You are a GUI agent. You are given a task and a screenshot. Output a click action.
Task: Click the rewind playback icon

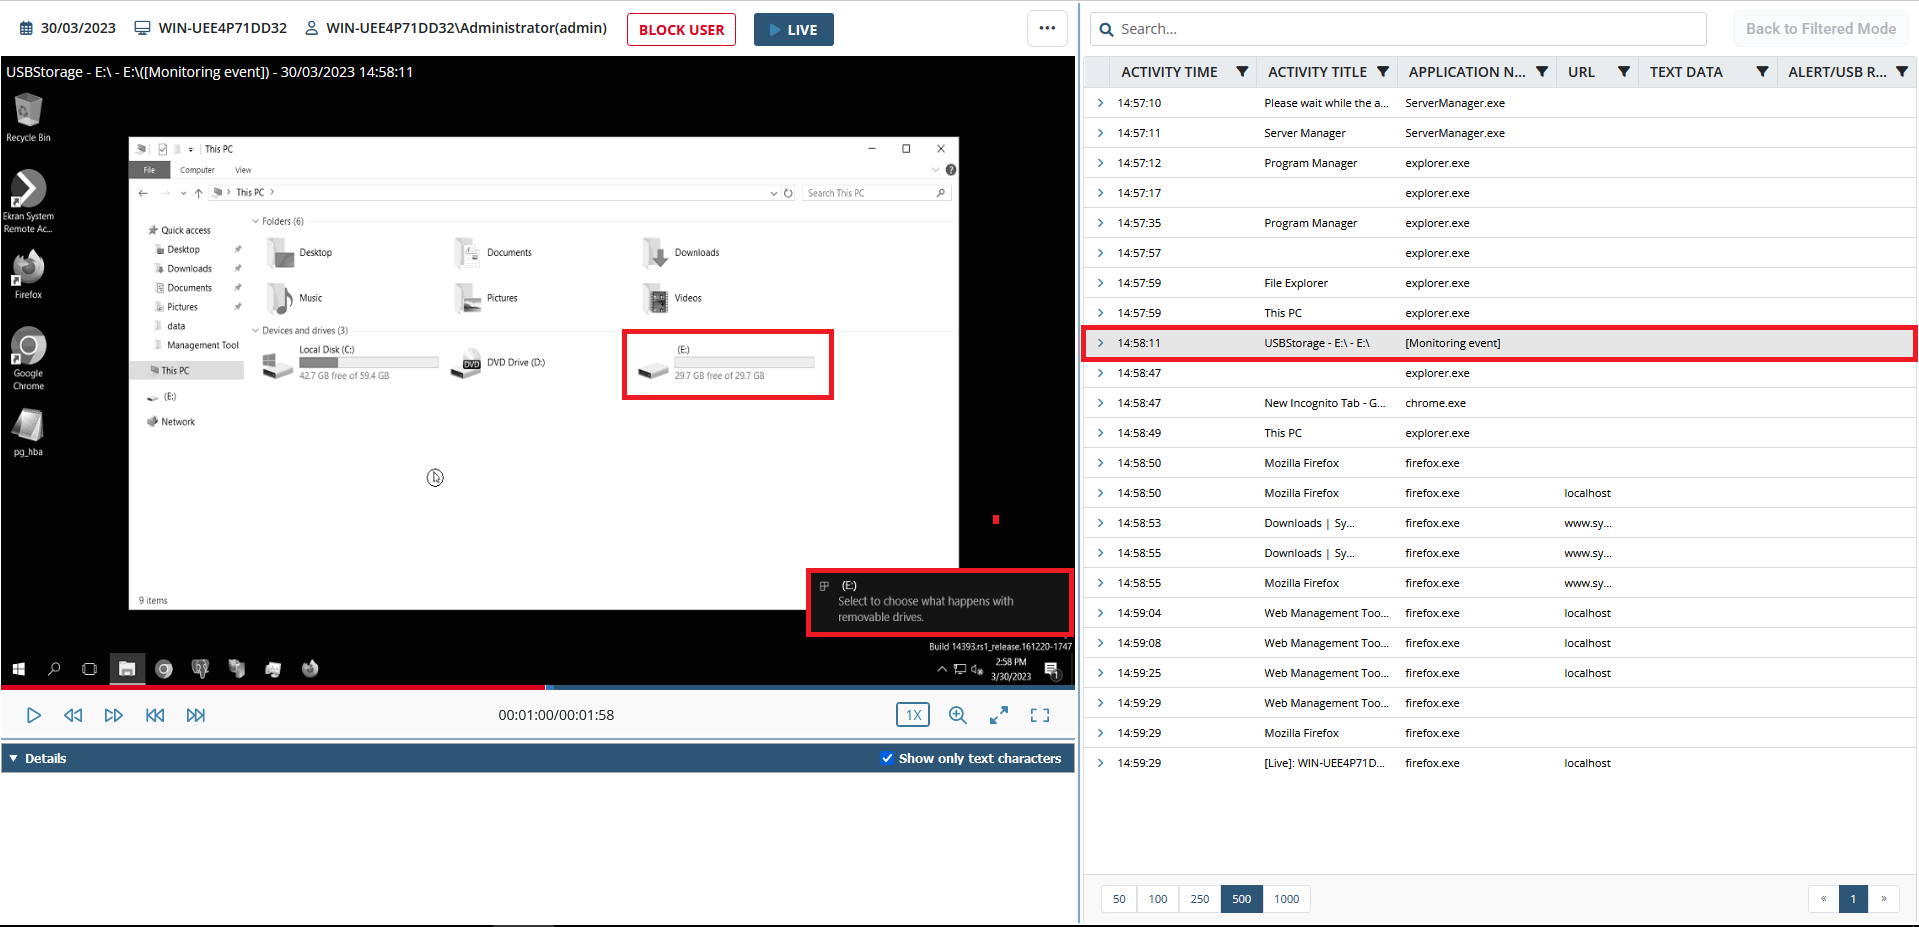[73, 715]
